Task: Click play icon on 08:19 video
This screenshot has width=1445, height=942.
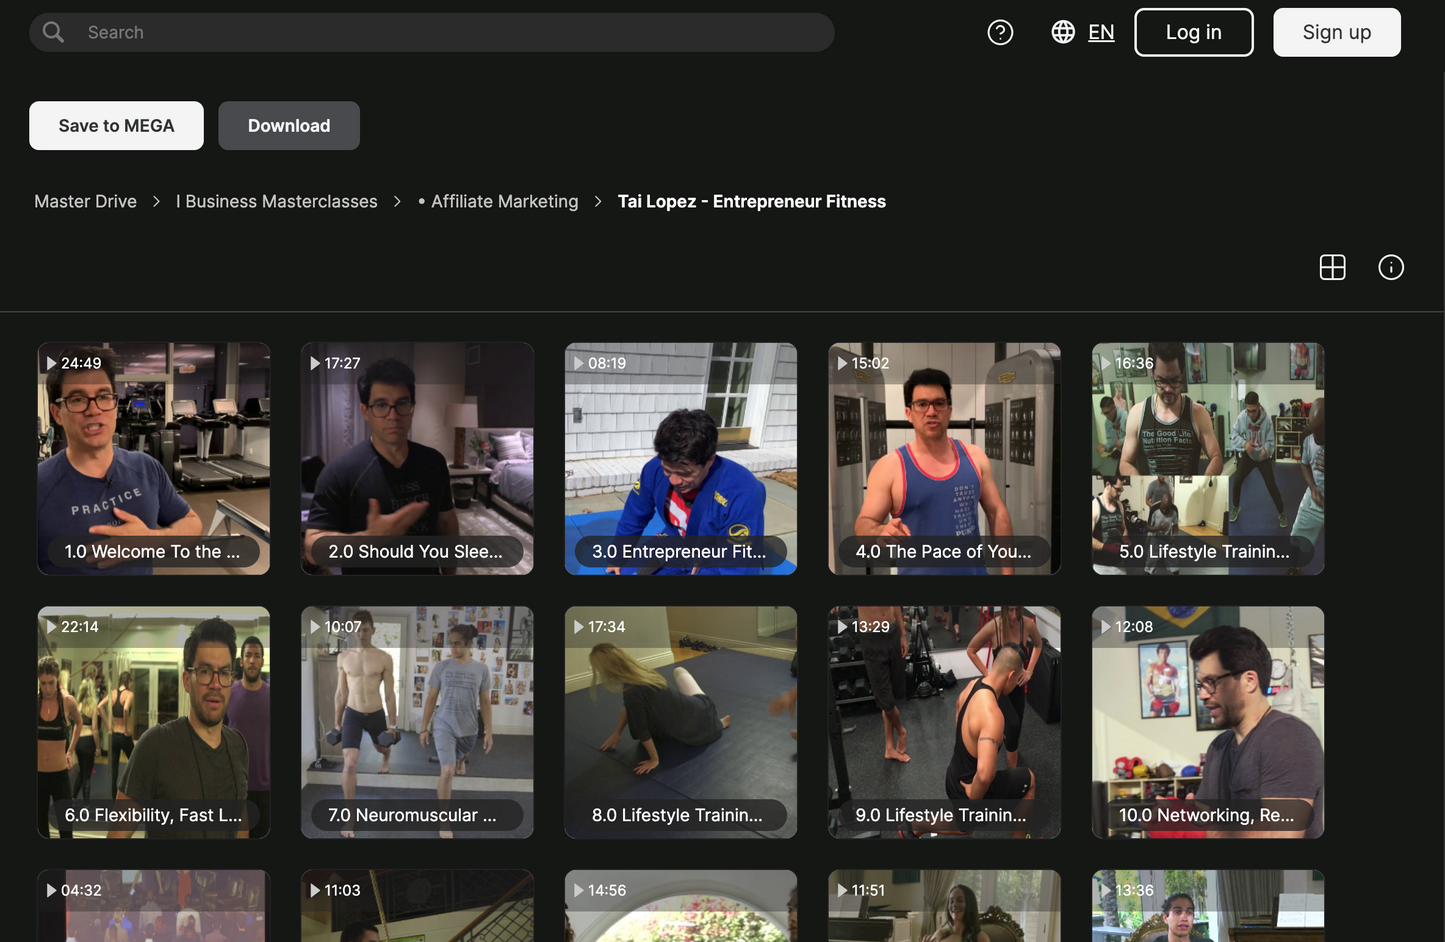Action: (578, 363)
